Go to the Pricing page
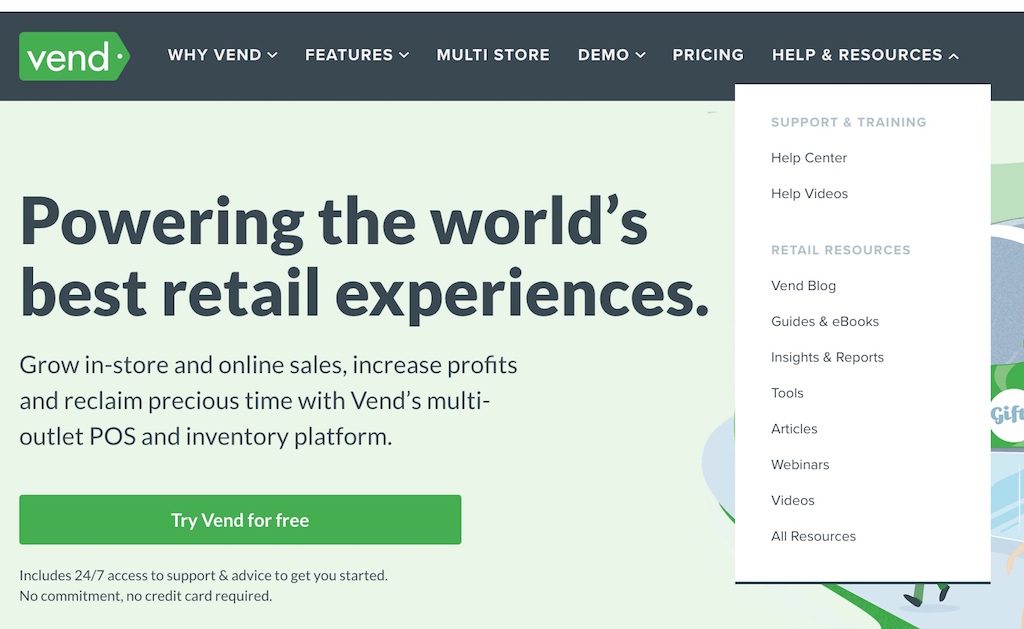The height and width of the screenshot is (629, 1024). (x=708, y=55)
